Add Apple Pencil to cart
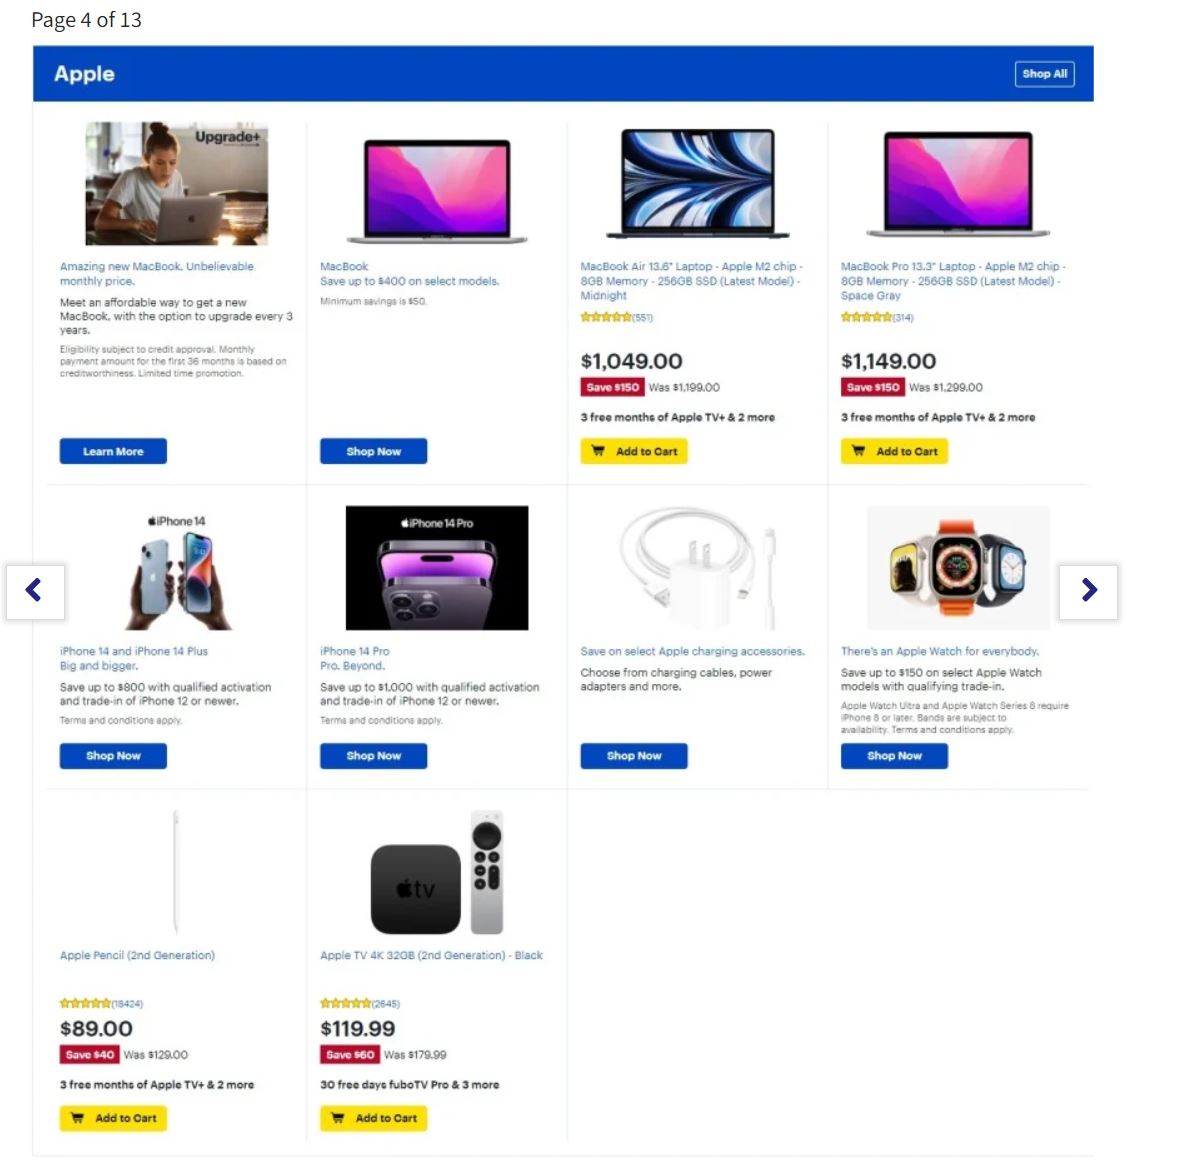Image resolution: width=1182 pixels, height=1163 pixels. [x=113, y=1118]
